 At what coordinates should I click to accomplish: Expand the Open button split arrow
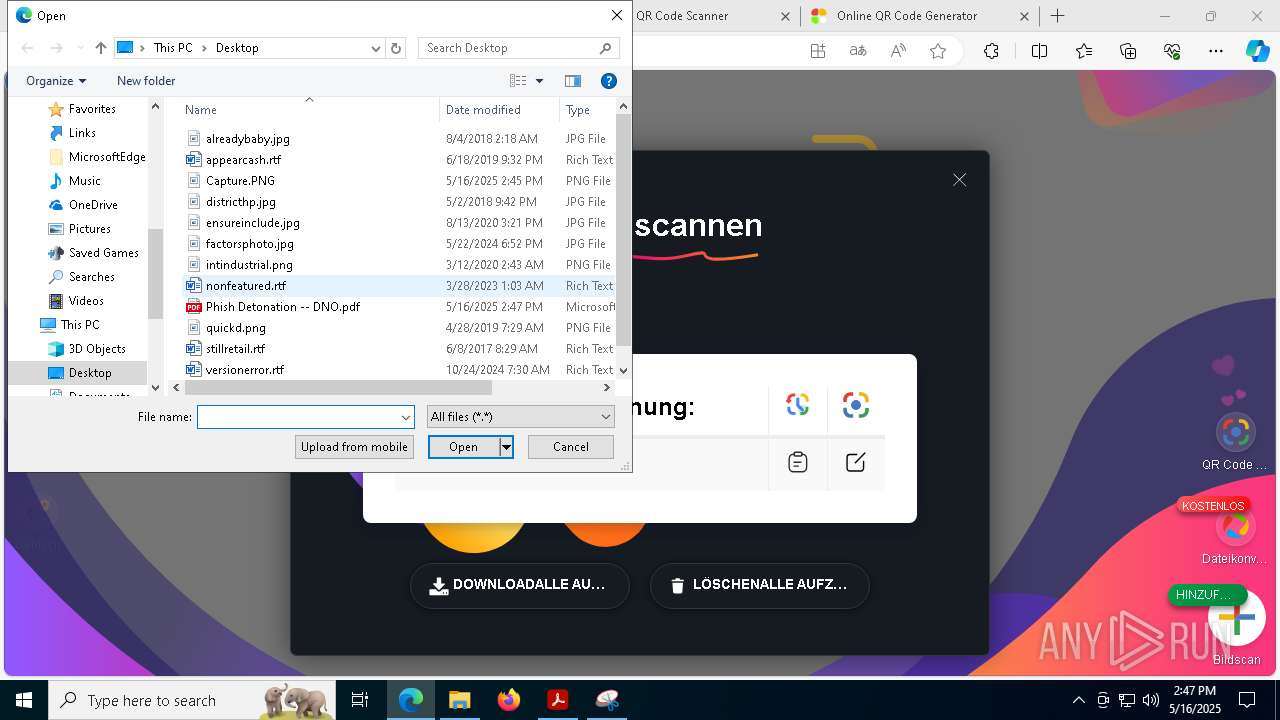click(x=506, y=447)
